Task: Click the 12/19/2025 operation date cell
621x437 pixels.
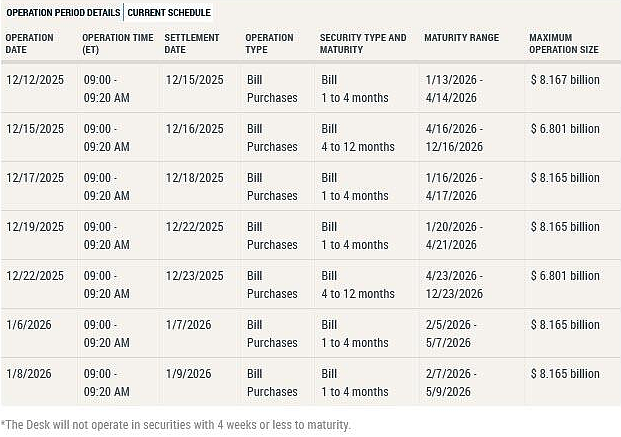Action: (35, 227)
